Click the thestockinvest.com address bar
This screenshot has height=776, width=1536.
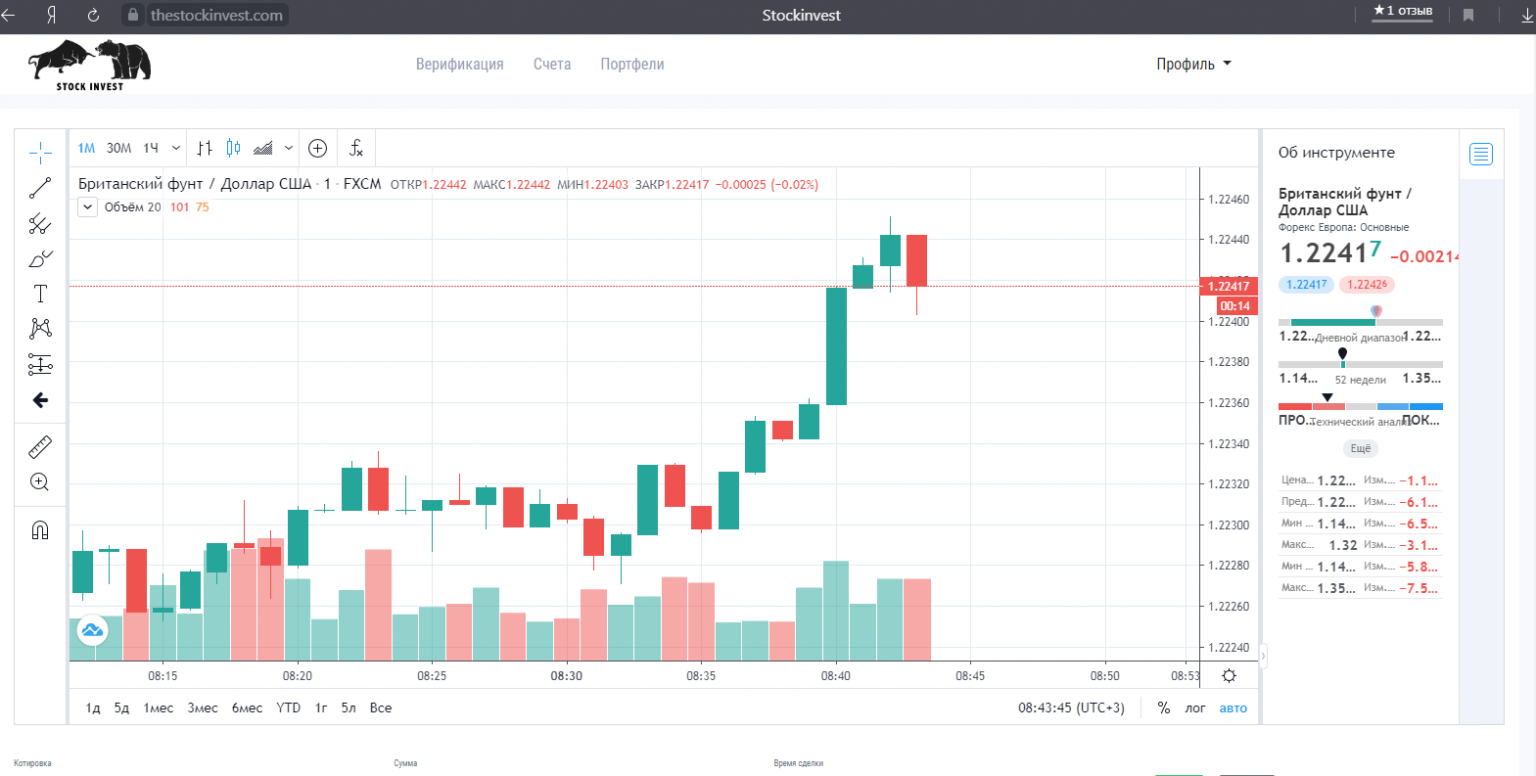205,15
